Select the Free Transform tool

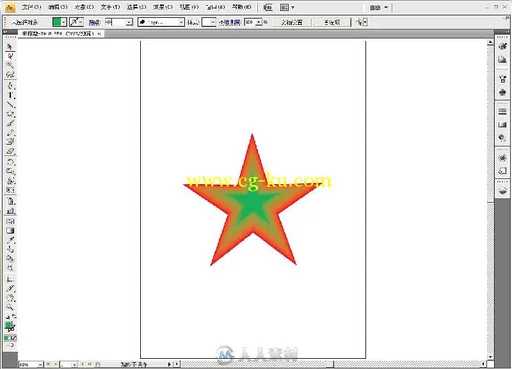(x=10, y=190)
